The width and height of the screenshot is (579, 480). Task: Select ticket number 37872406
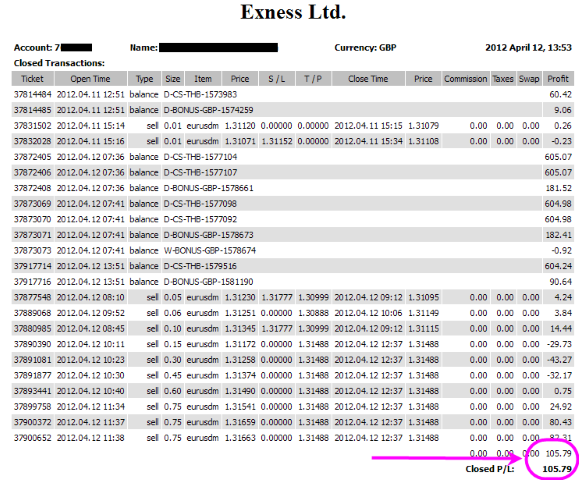(32, 172)
